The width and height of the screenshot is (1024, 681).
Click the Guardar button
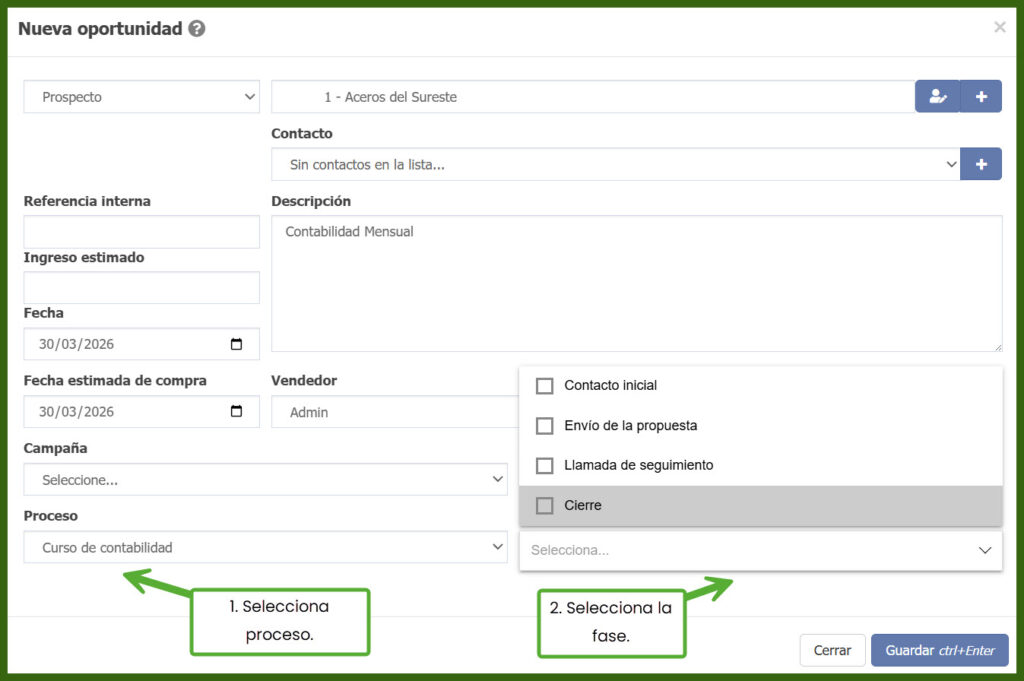939,650
